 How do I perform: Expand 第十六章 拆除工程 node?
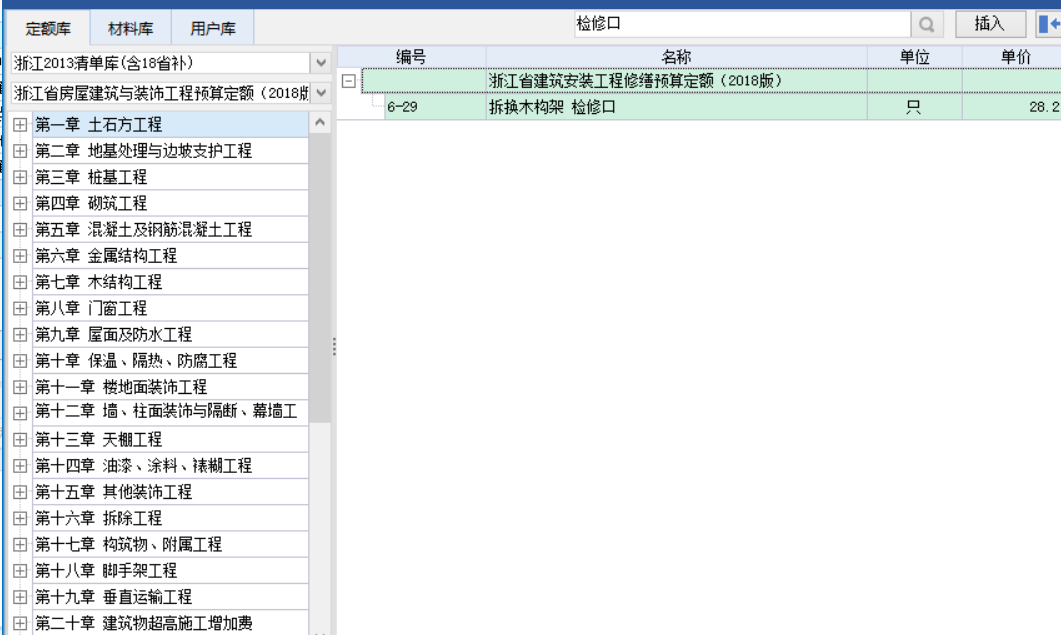(x=20, y=519)
